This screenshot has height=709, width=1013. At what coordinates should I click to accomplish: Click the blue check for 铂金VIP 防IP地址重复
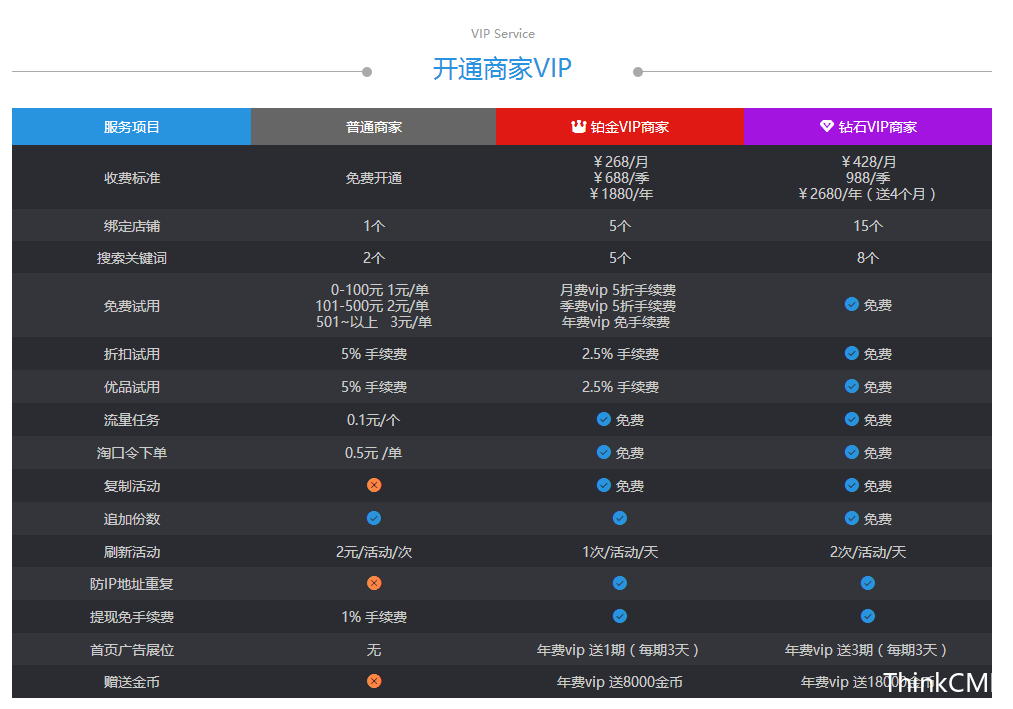coord(620,583)
